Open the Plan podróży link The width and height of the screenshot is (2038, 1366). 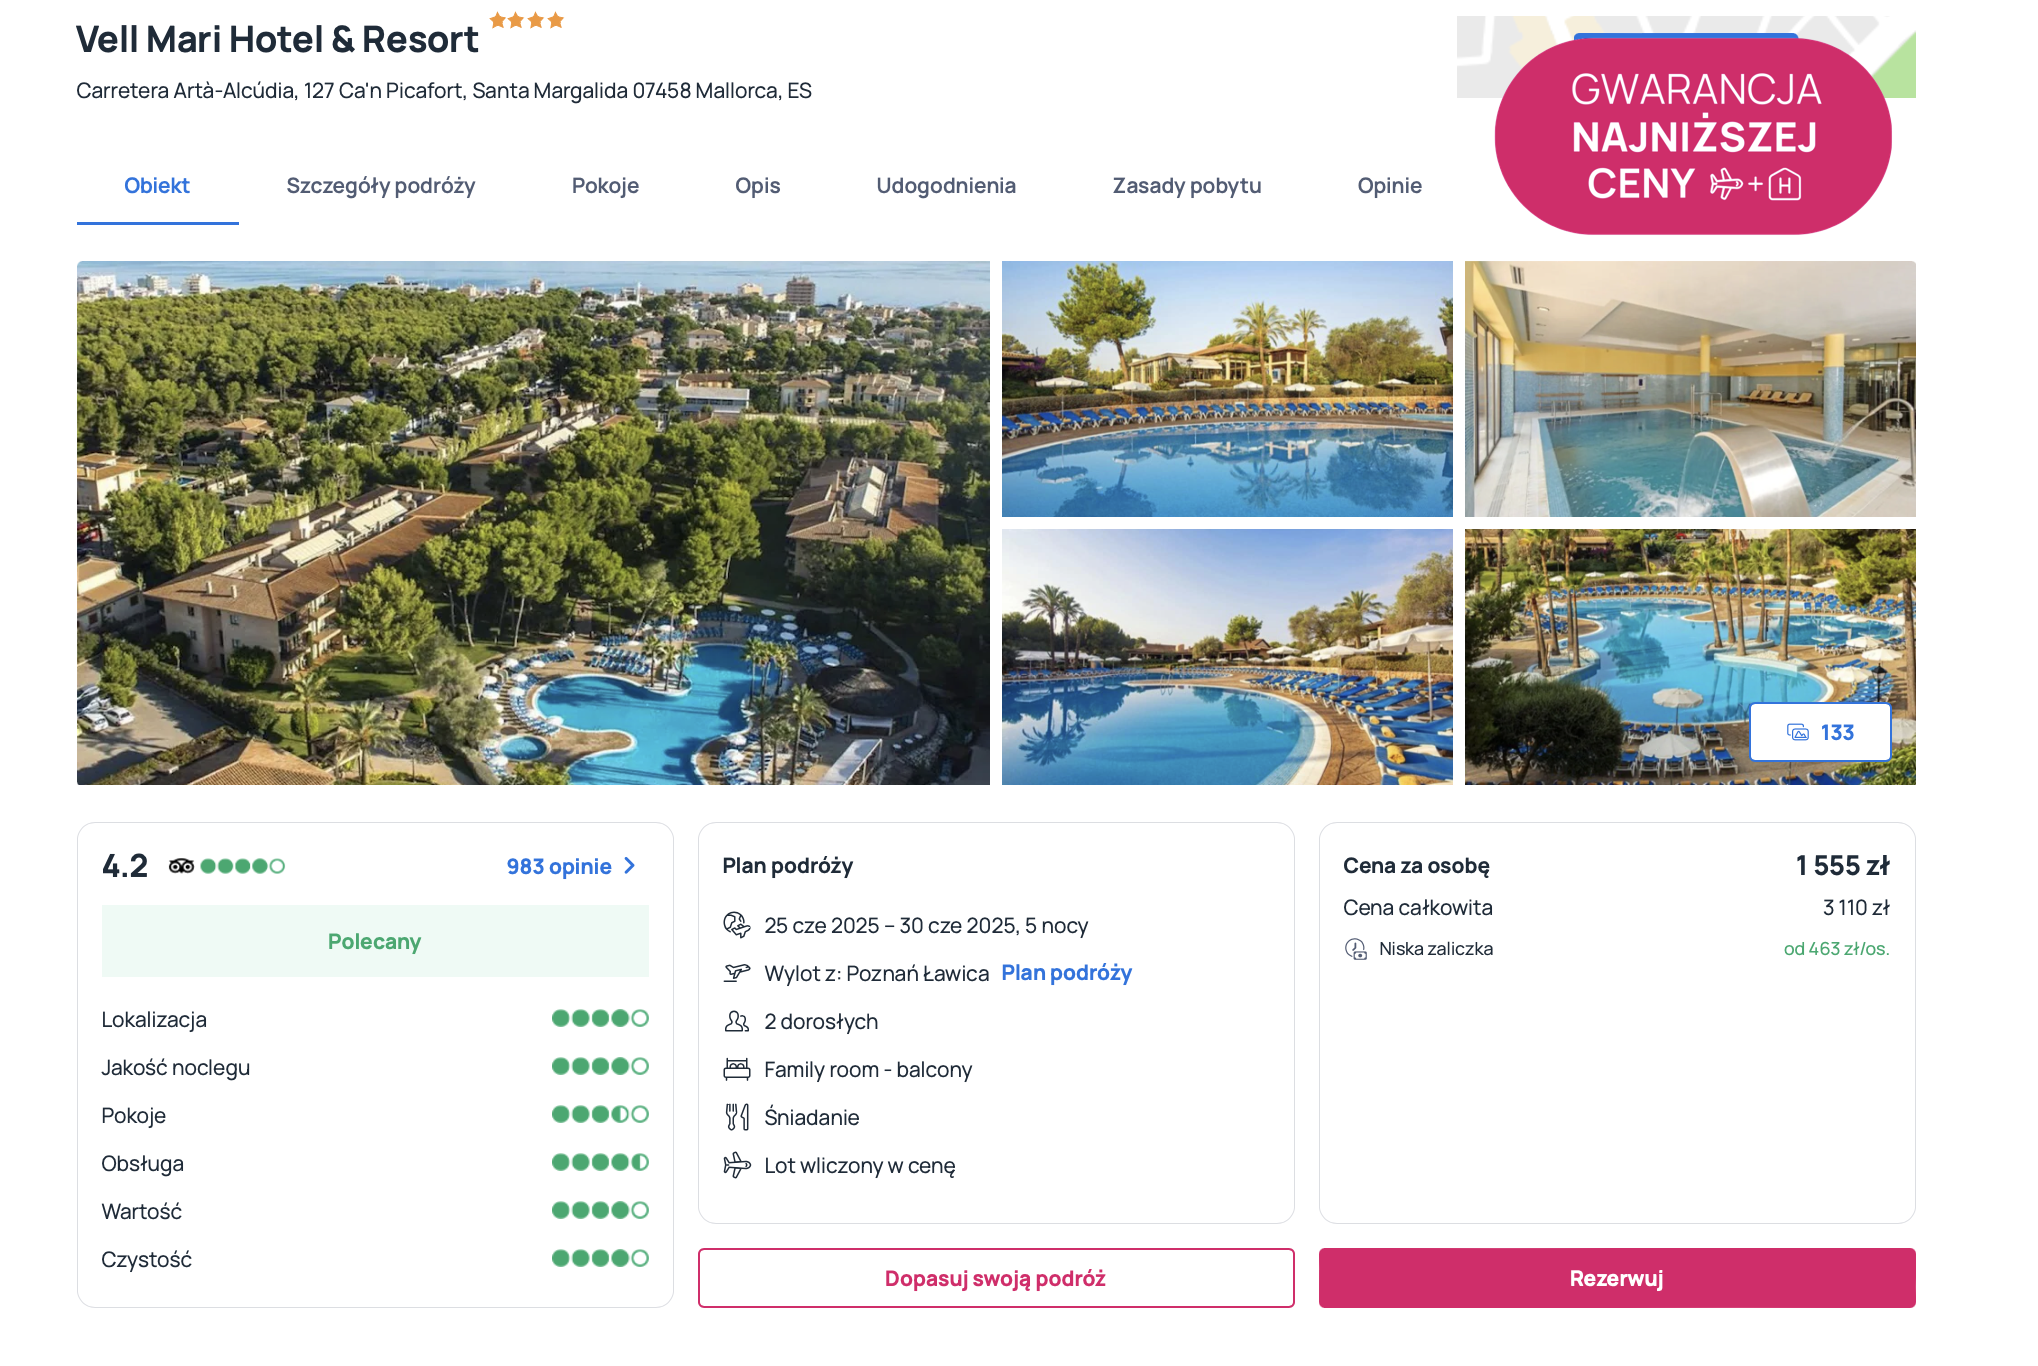coord(1067,973)
